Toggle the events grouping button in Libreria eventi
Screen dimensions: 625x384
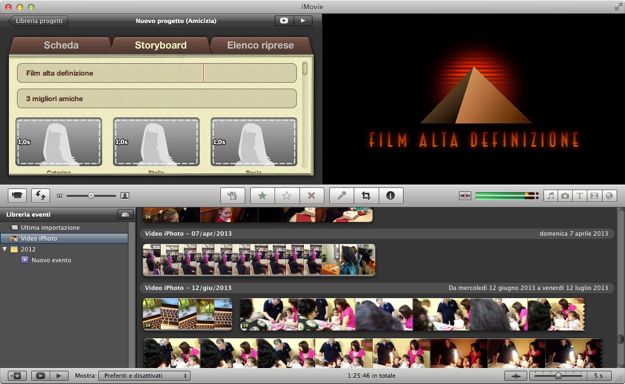coord(125,215)
